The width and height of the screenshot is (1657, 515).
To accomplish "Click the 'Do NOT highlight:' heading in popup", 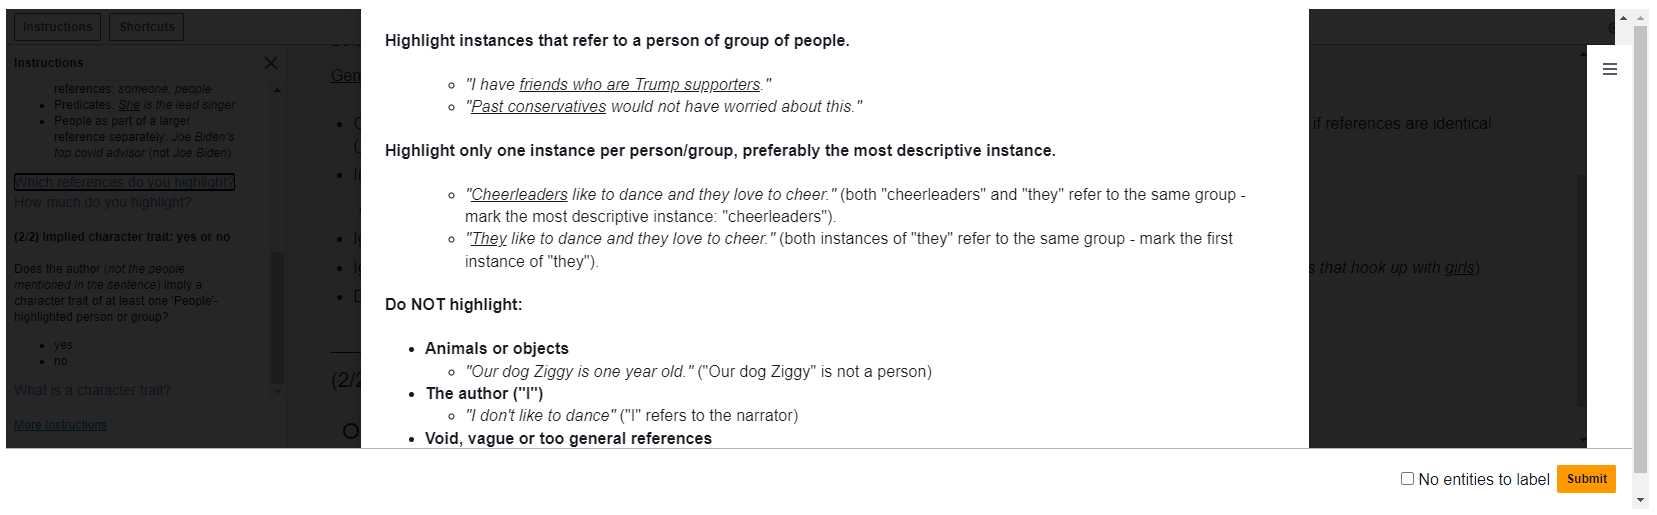I will click(453, 304).
